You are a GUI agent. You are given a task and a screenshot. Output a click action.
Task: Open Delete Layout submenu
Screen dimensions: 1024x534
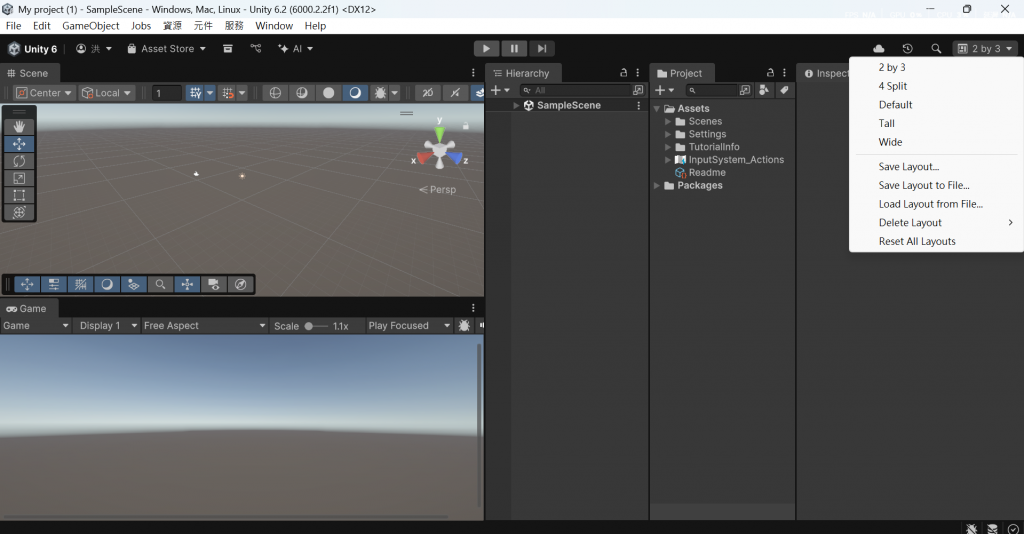point(936,223)
